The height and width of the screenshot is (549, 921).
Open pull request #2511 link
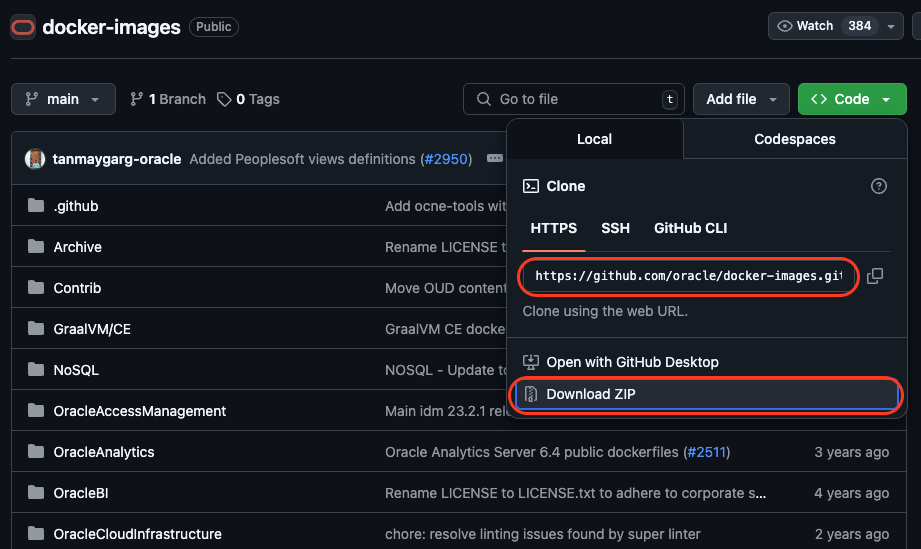(707, 452)
